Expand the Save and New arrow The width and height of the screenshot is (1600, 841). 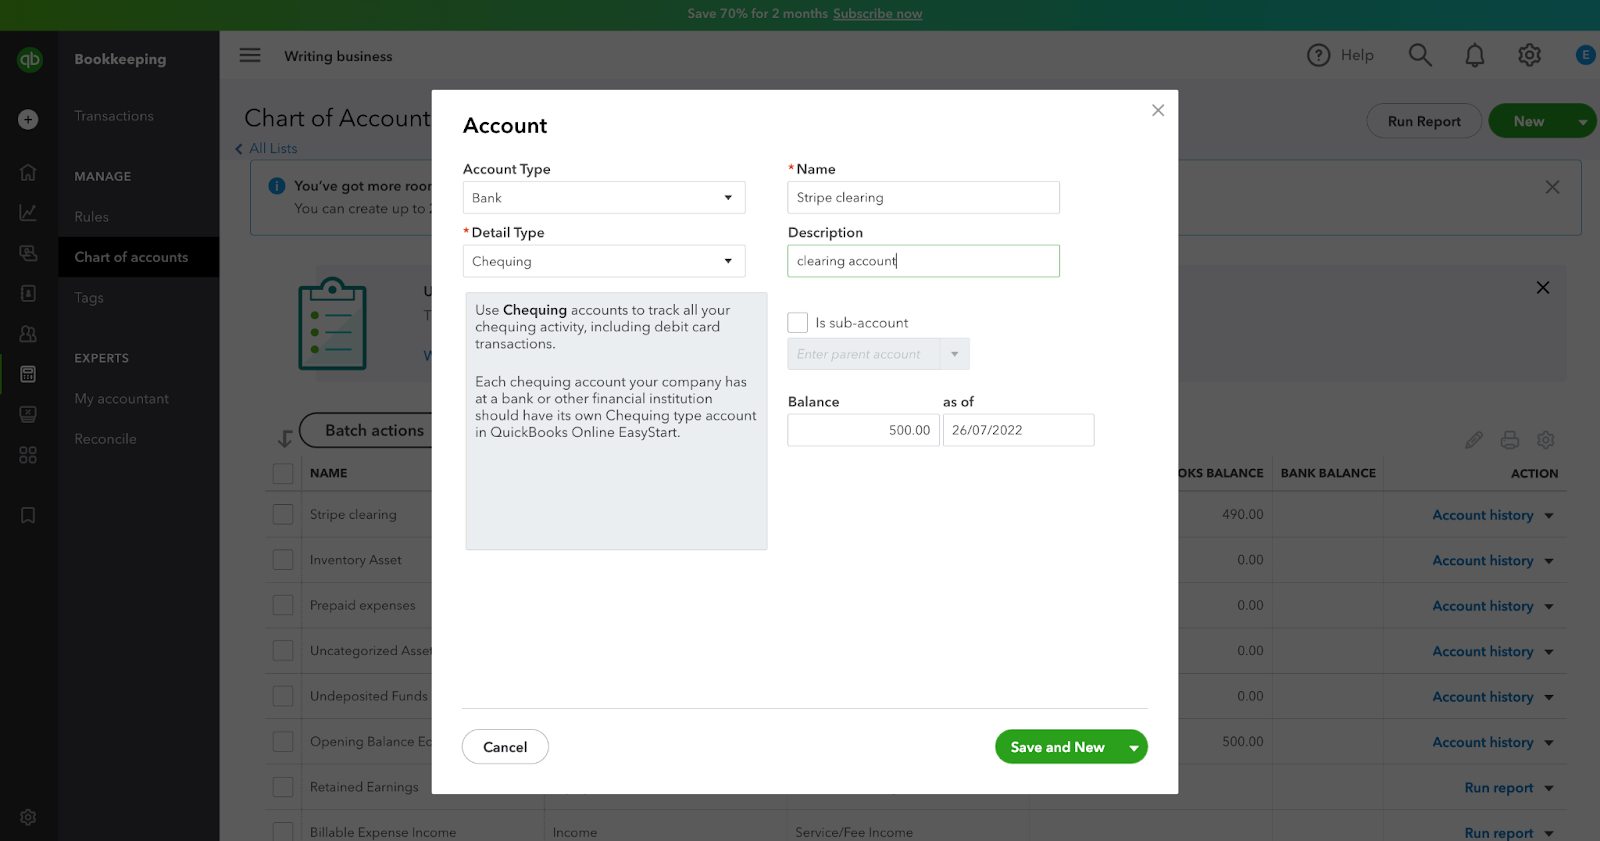click(1134, 747)
